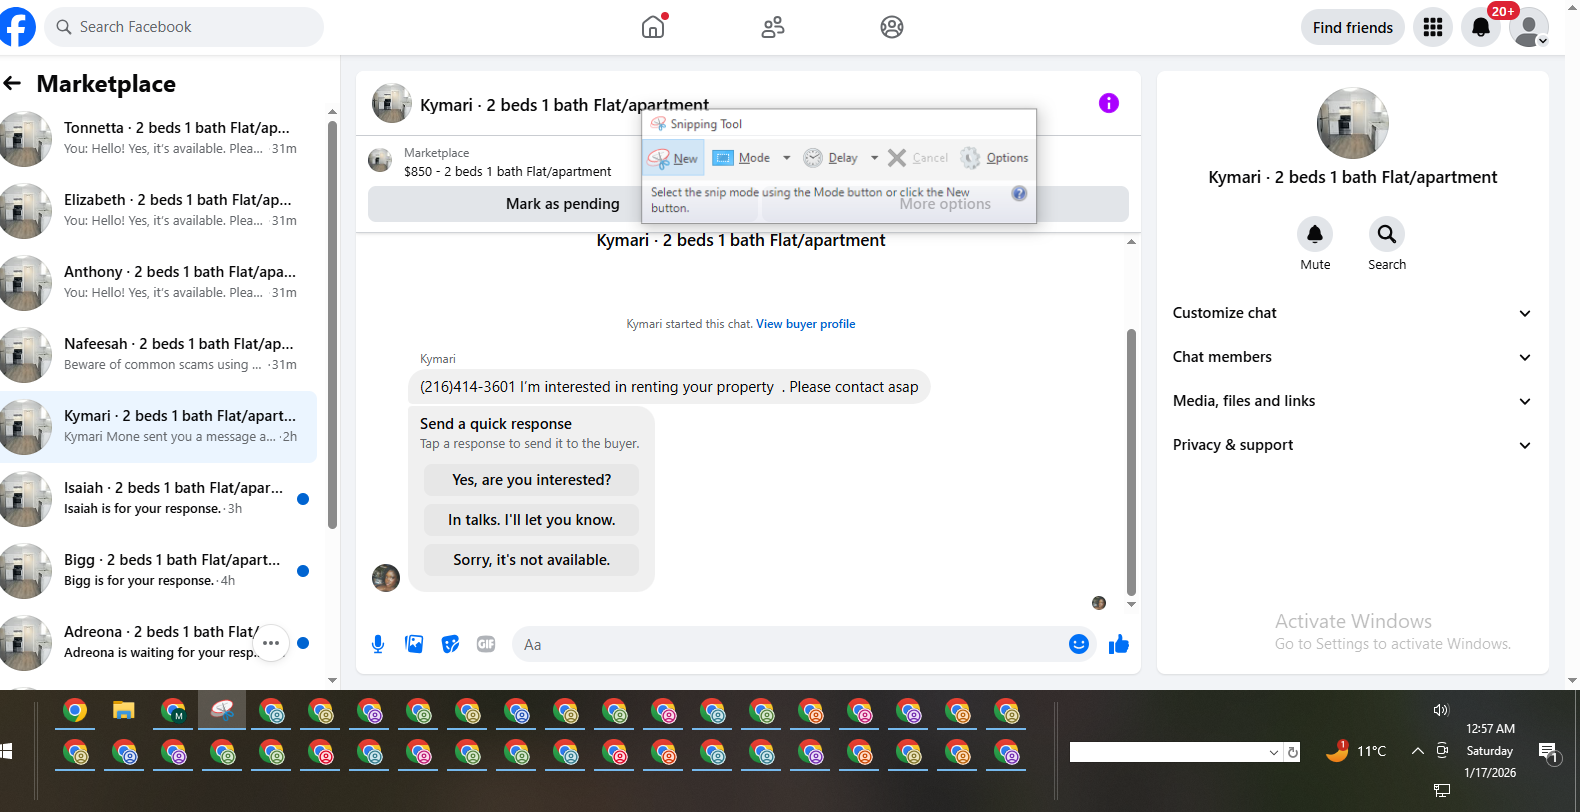Click the Mark as pending button

coord(563,203)
